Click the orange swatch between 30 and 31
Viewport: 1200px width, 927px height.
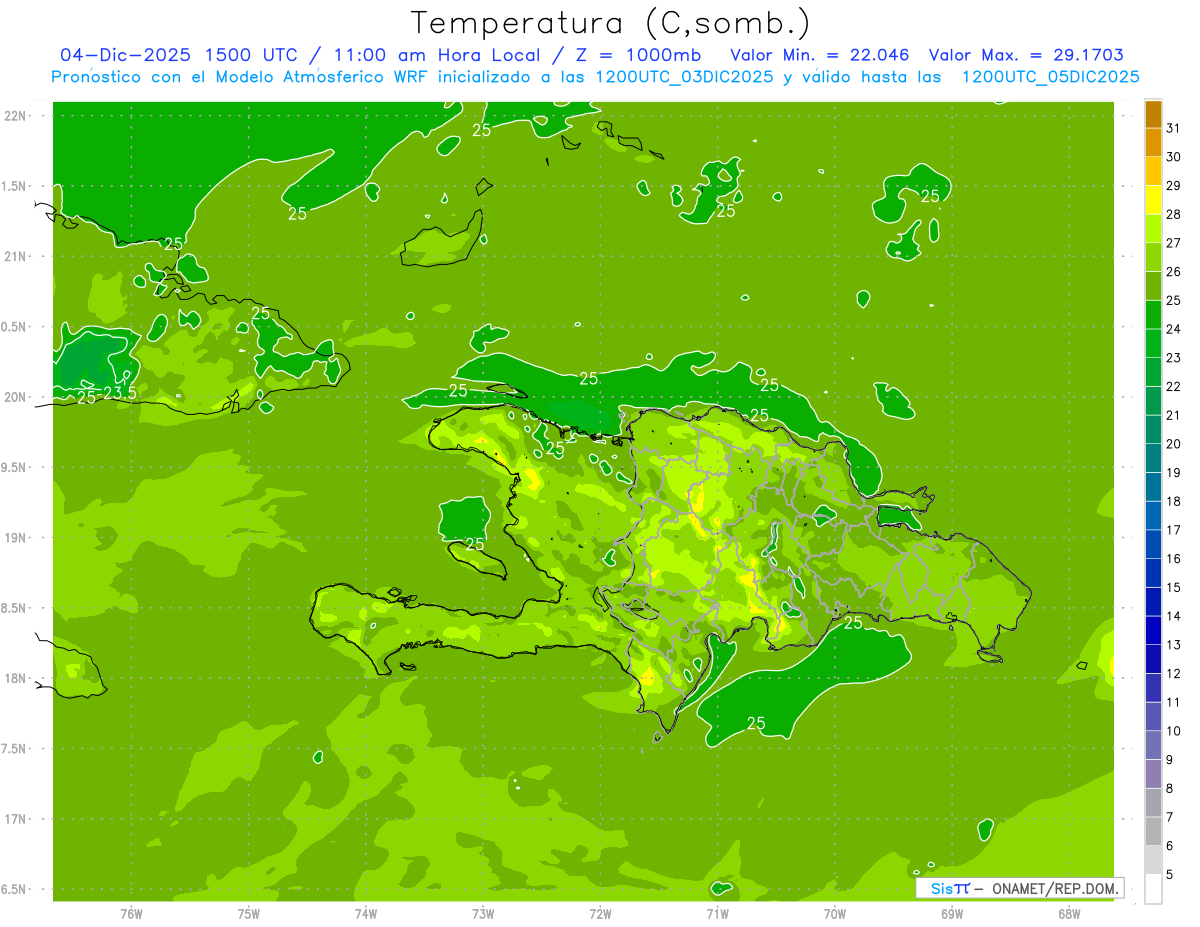[1153, 142]
